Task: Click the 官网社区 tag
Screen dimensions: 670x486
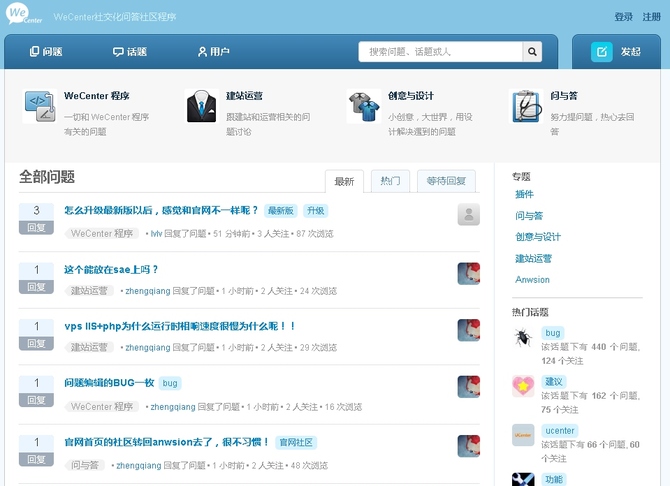Action: [296, 442]
